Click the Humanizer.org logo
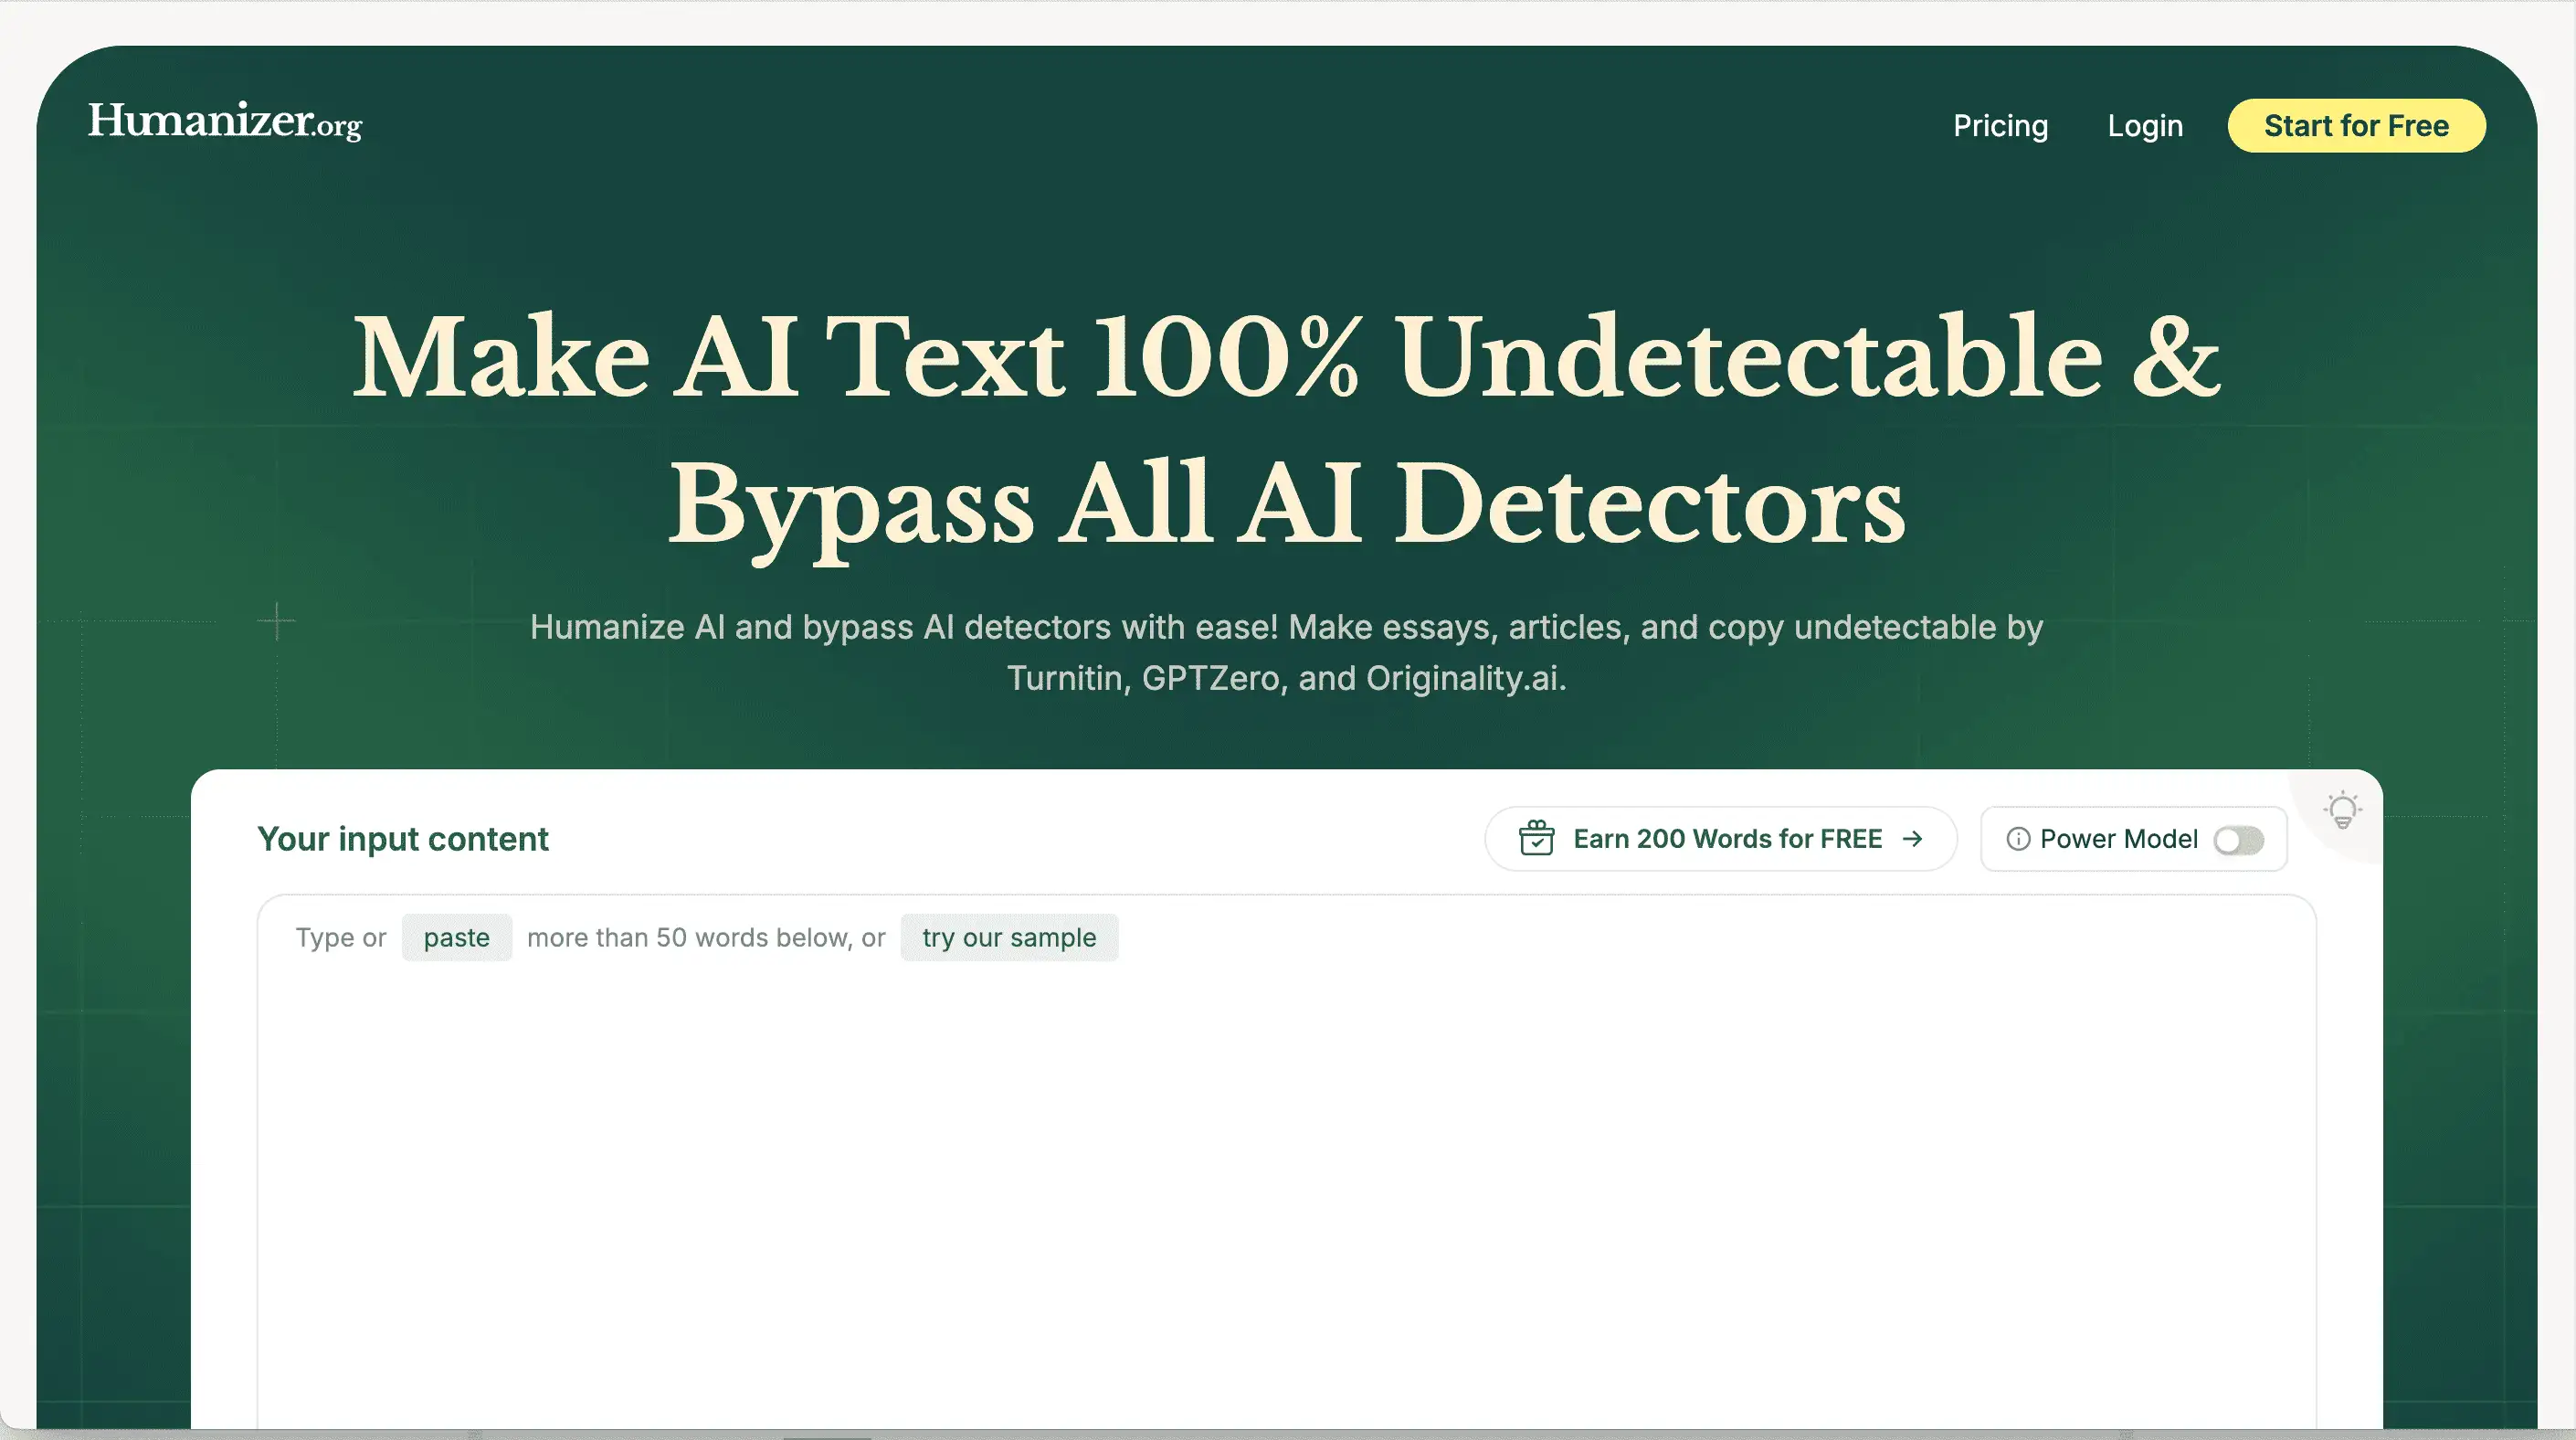Image resolution: width=2576 pixels, height=1440 pixels. pyautogui.click(x=225, y=122)
